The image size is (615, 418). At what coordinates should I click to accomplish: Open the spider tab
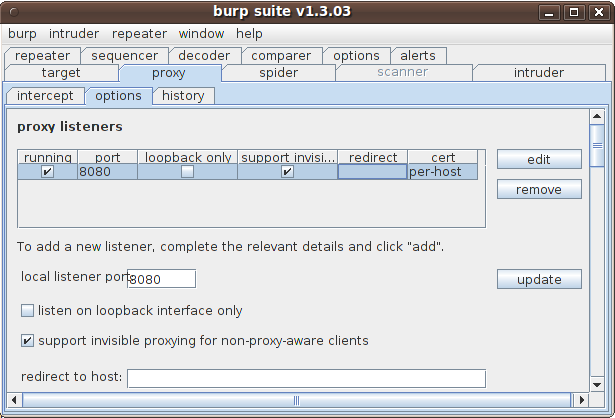pyautogui.click(x=278, y=73)
